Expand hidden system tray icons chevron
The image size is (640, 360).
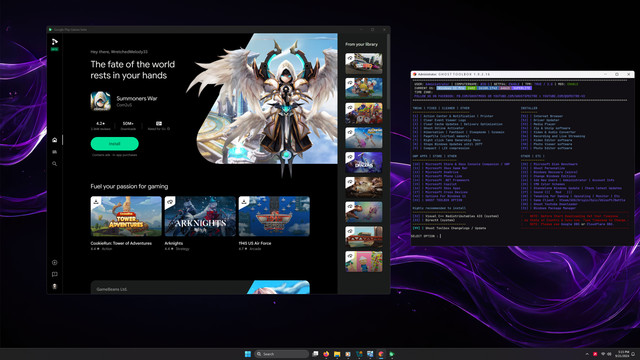coord(587,354)
